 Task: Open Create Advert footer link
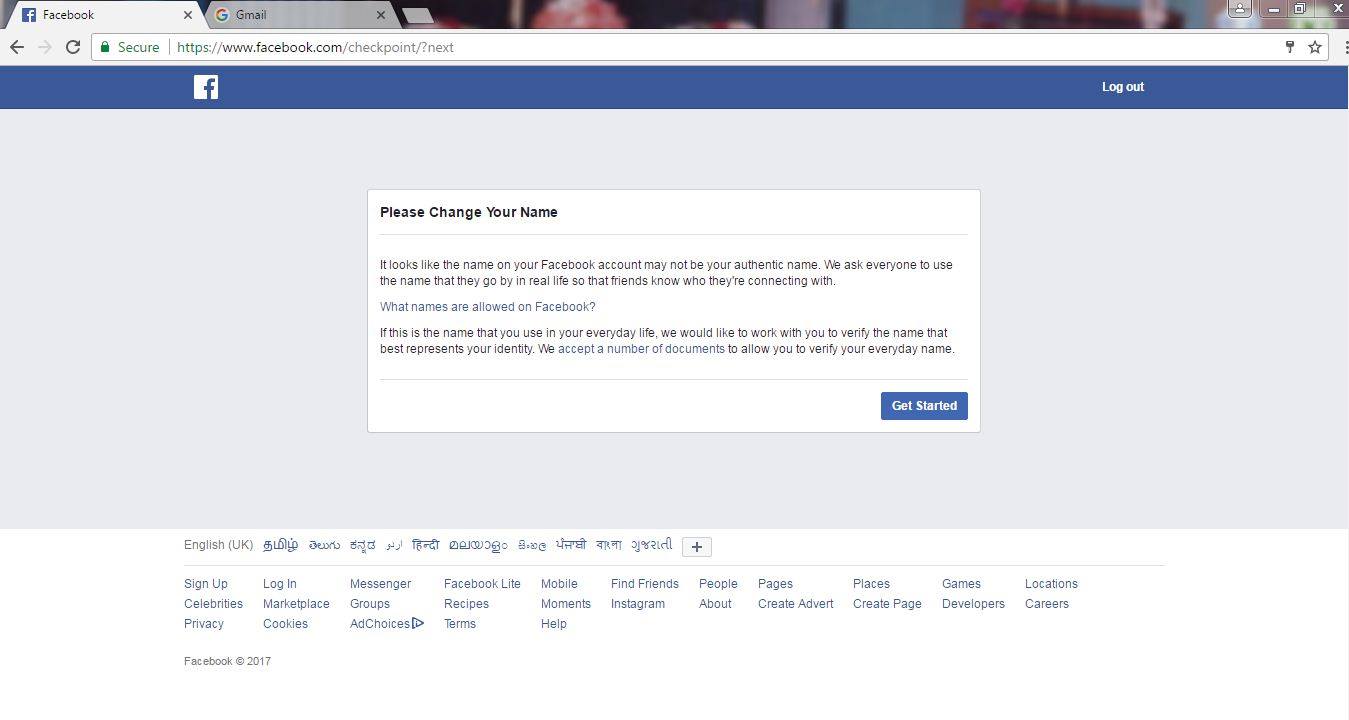[x=796, y=604]
